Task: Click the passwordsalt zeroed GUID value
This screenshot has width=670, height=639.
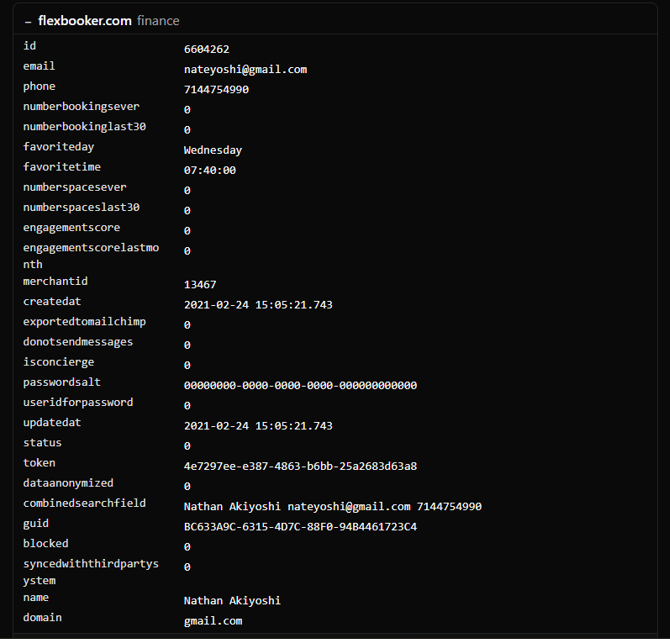Action: (x=300, y=385)
